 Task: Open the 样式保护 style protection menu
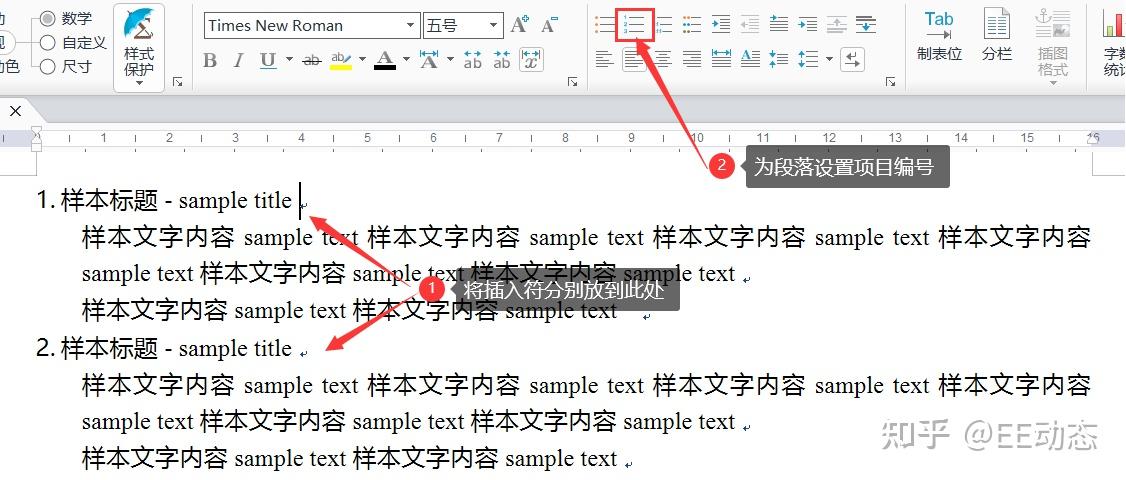click(x=139, y=47)
